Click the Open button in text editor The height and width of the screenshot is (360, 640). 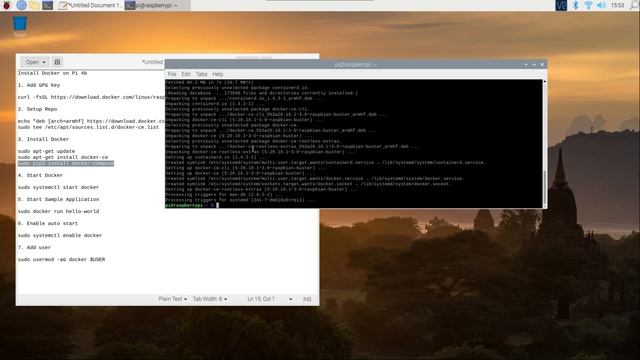tap(32, 62)
